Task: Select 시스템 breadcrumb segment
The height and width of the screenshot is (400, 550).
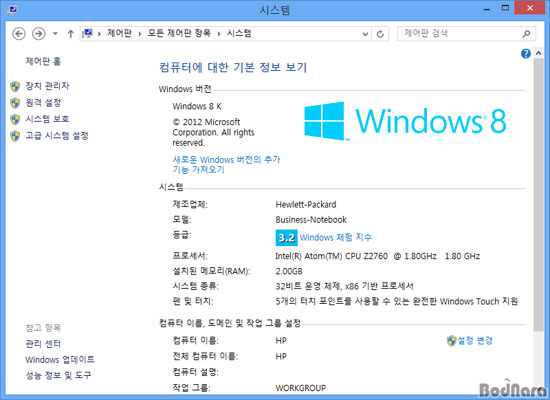Action: 239,33
